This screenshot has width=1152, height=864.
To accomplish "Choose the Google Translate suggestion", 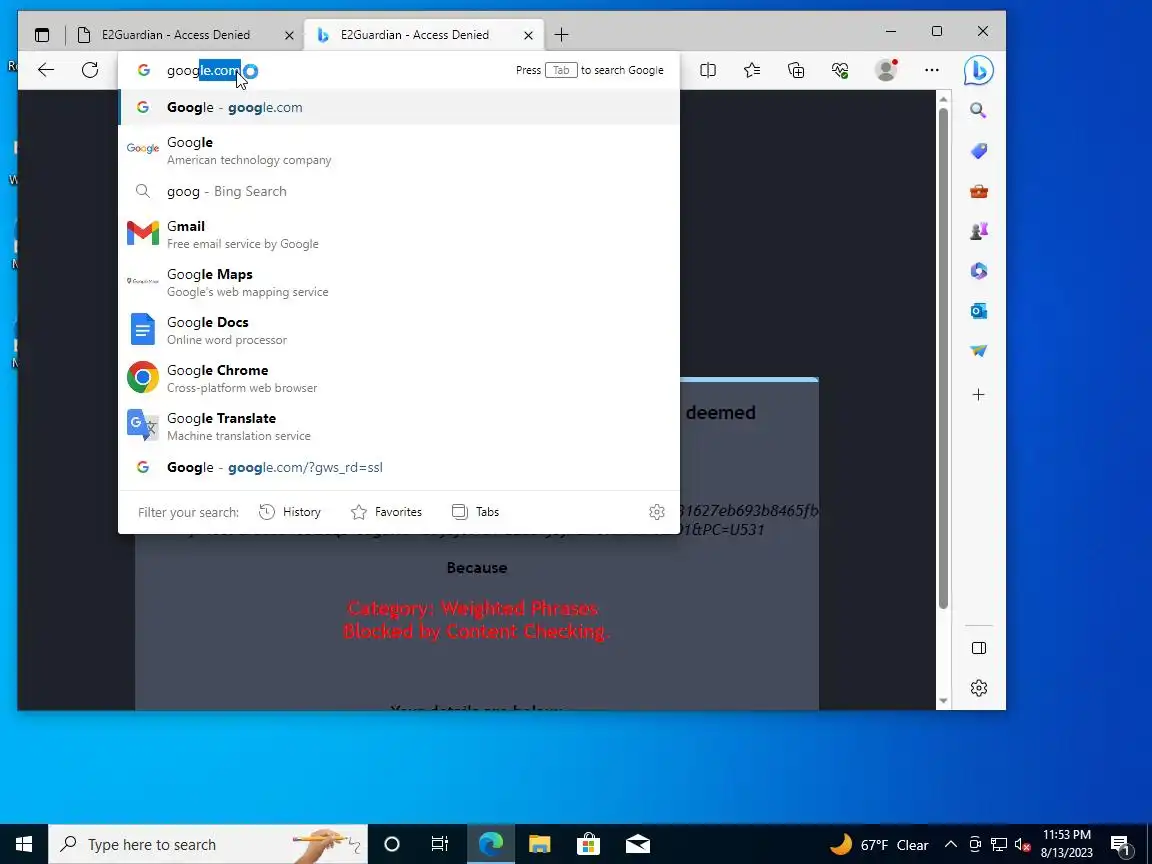I will coord(399,426).
